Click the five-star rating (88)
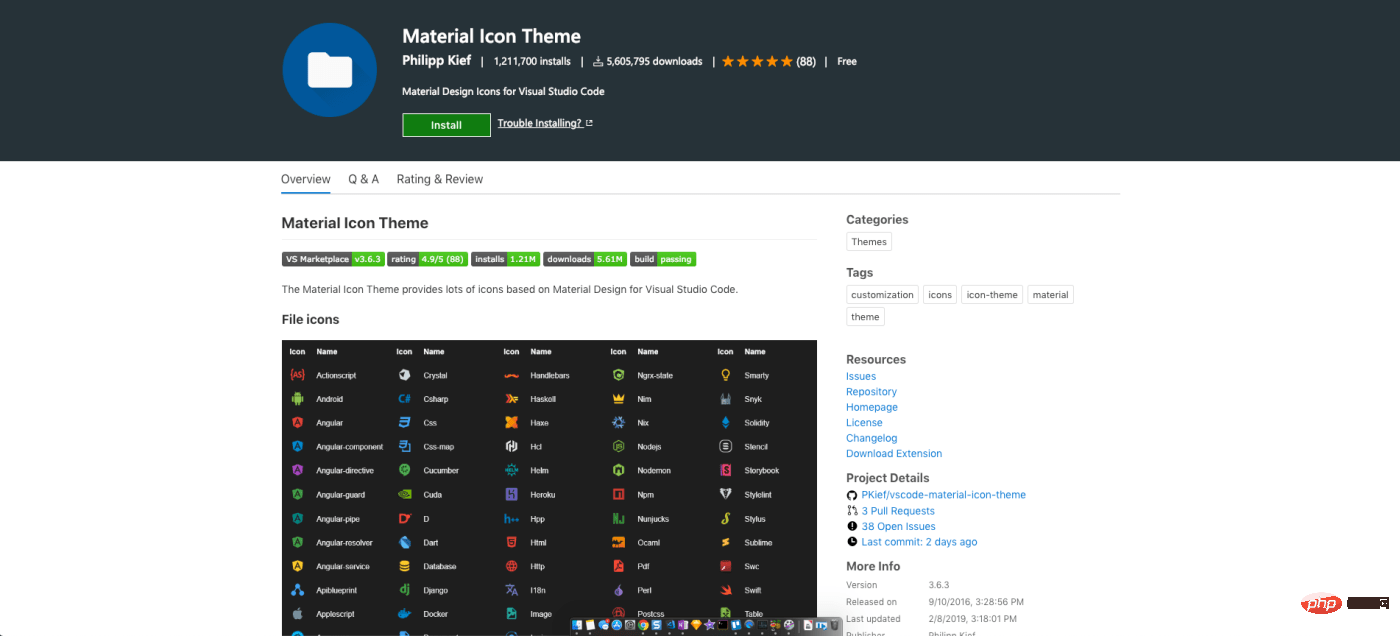 [x=768, y=61]
